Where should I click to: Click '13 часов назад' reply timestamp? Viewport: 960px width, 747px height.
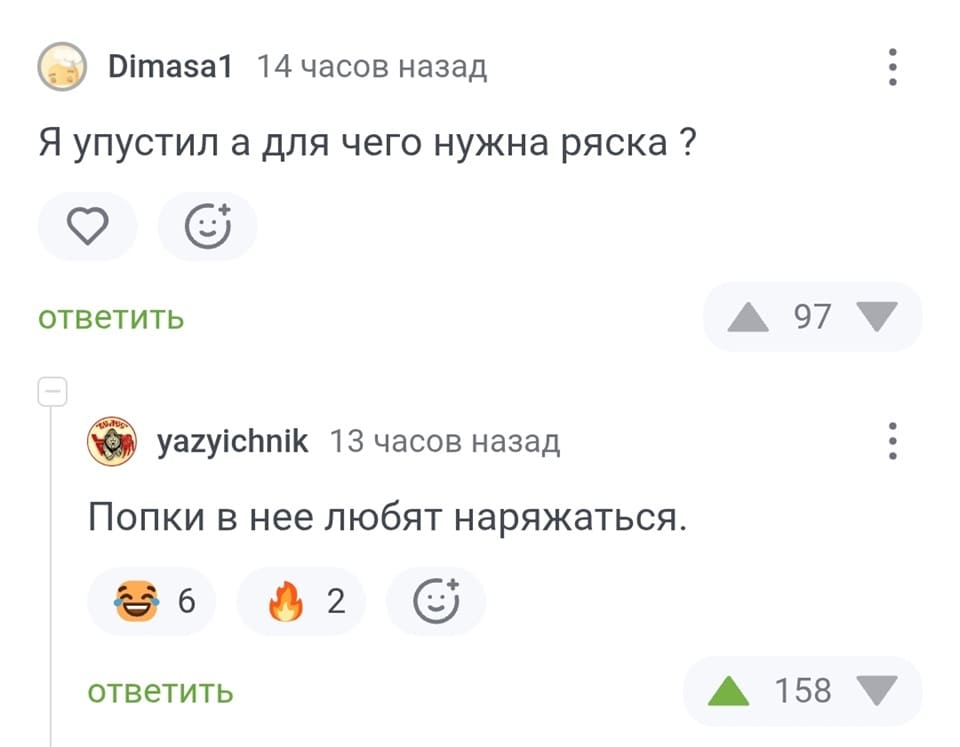445,441
